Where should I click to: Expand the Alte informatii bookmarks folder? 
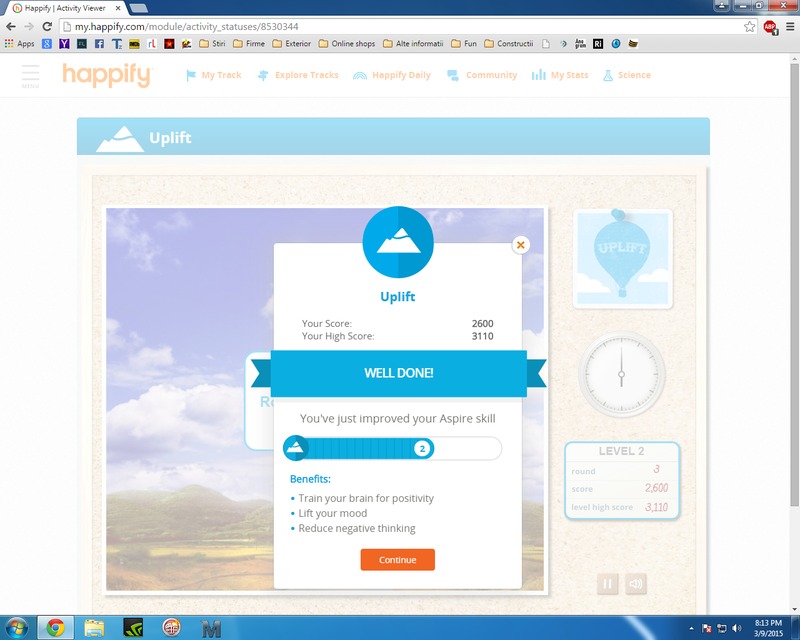(x=413, y=44)
